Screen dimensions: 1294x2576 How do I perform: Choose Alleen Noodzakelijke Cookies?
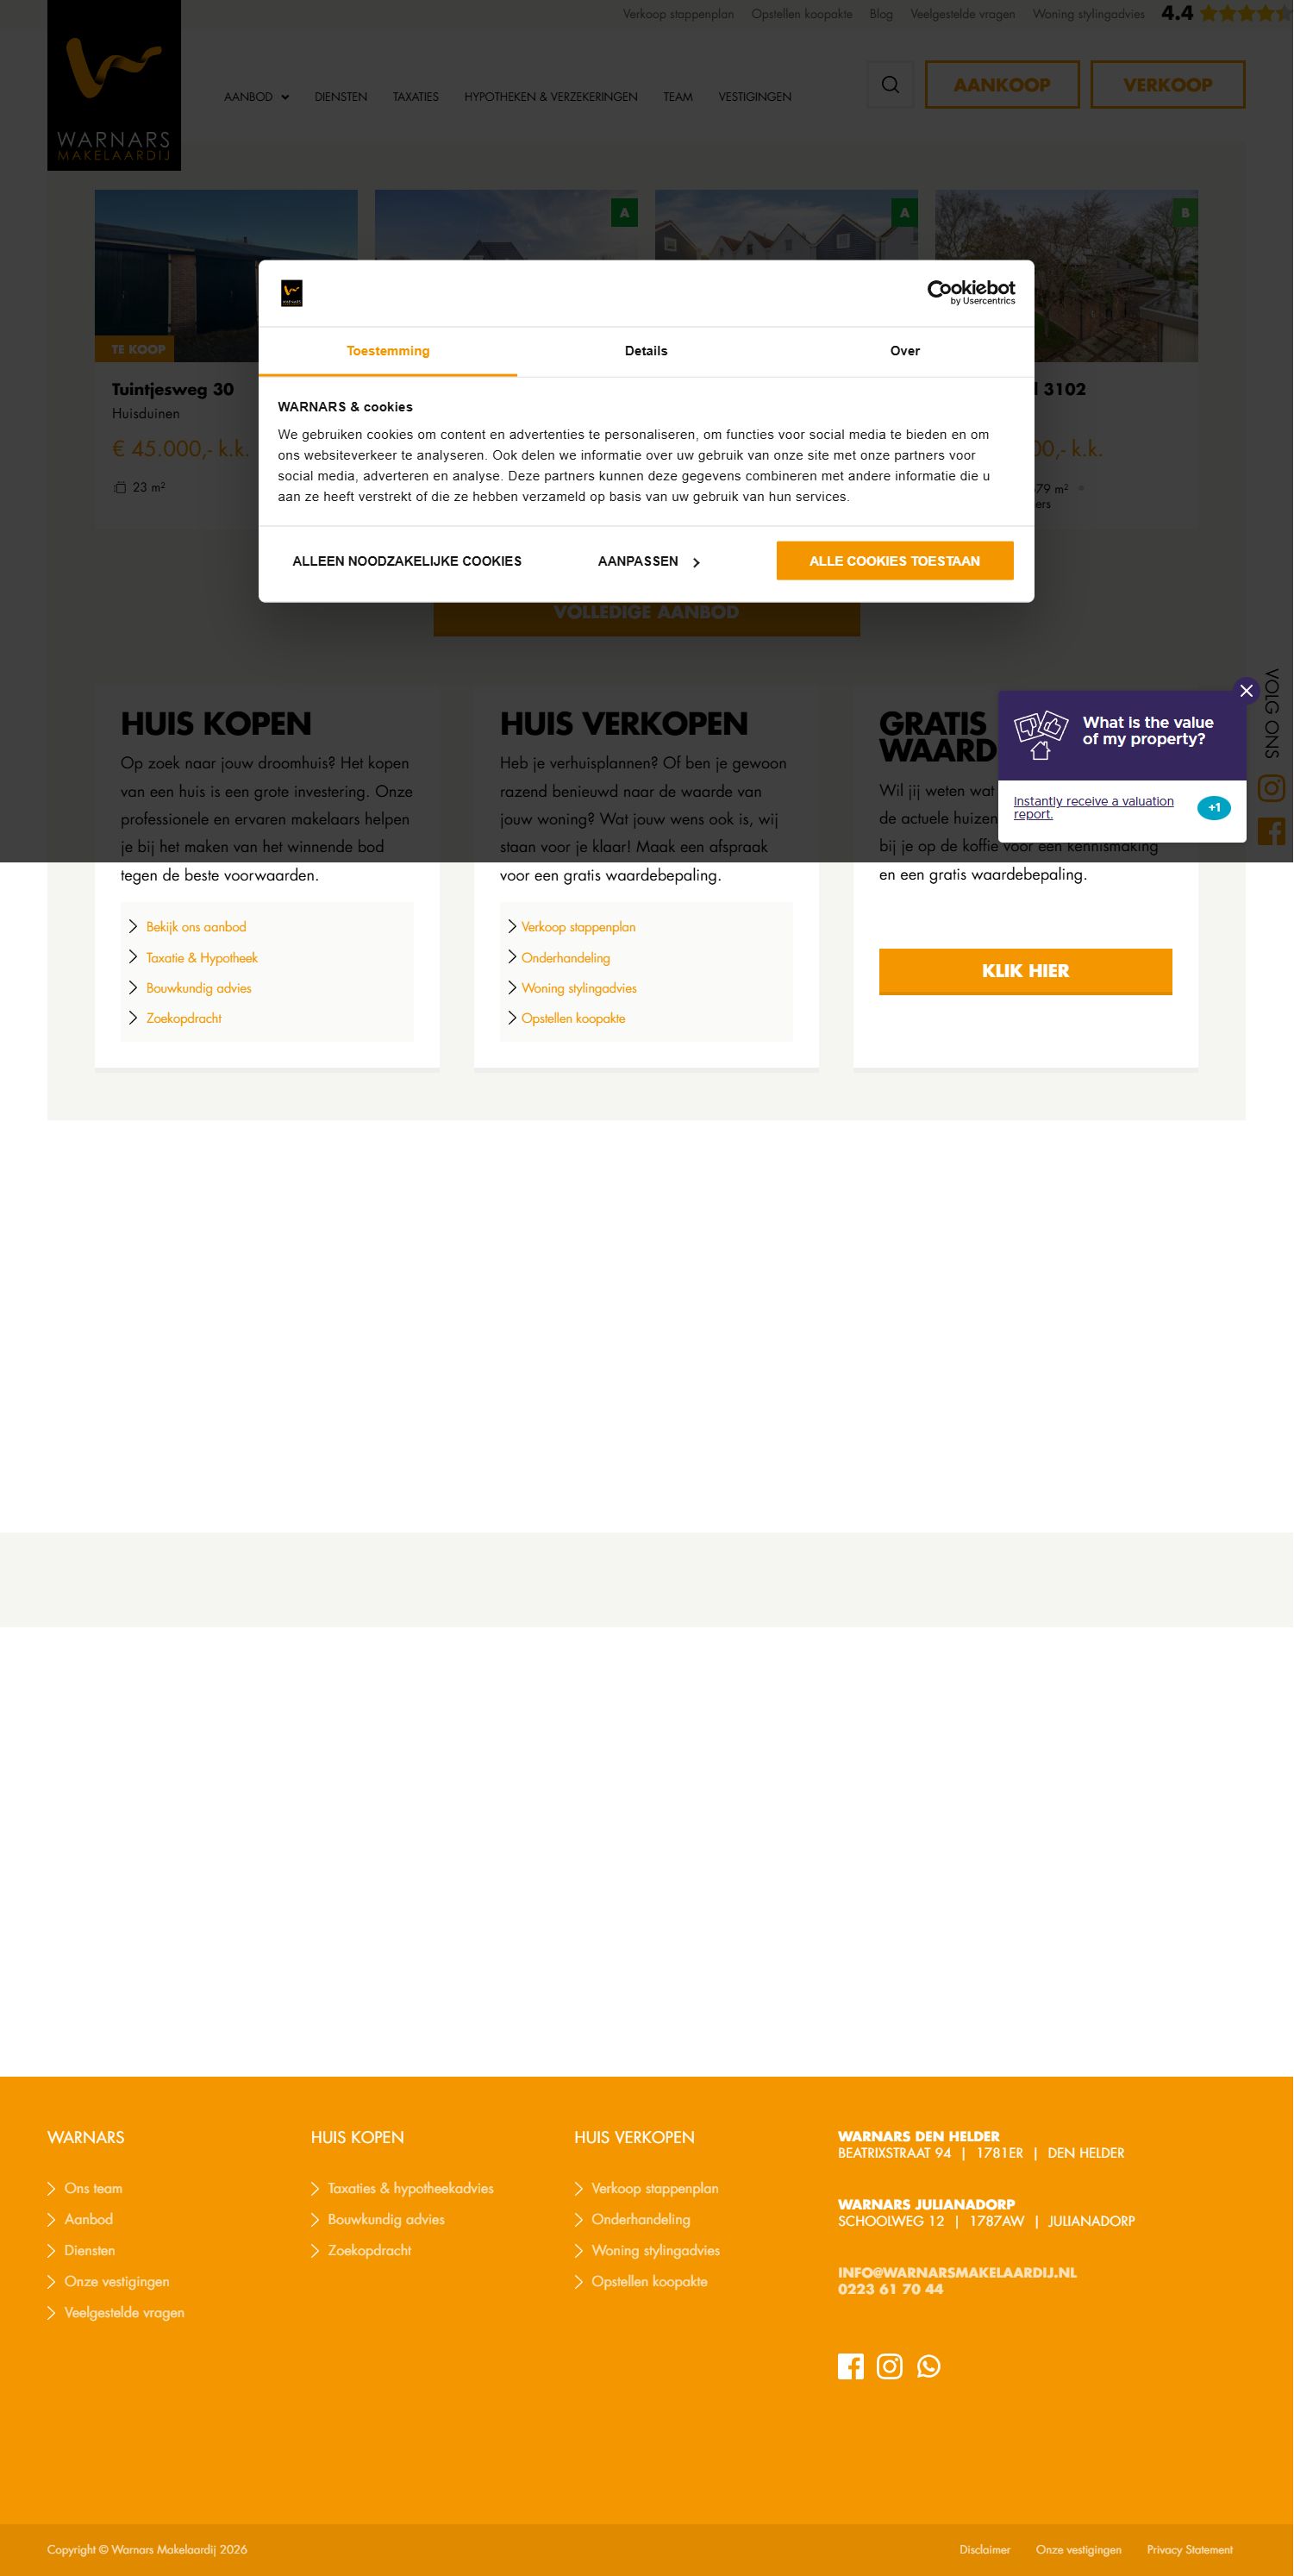pyautogui.click(x=407, y=561)
